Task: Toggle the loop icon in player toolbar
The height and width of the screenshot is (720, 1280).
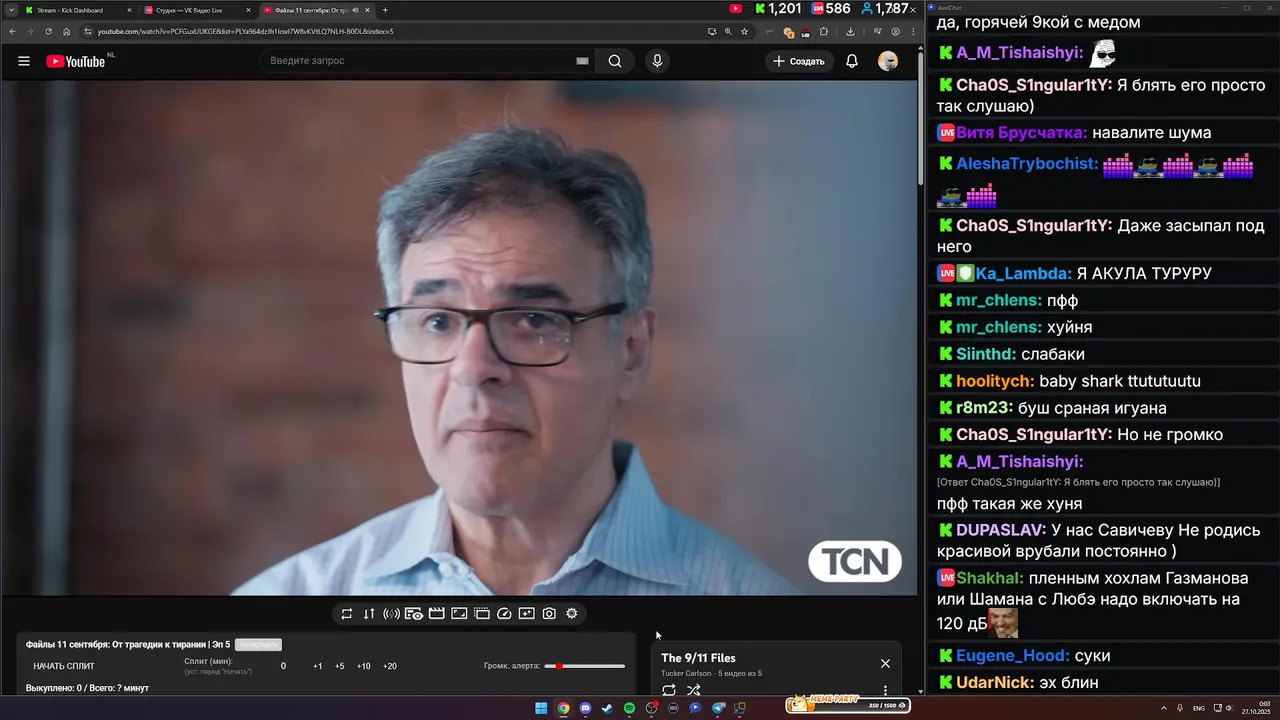Action: 346,614
